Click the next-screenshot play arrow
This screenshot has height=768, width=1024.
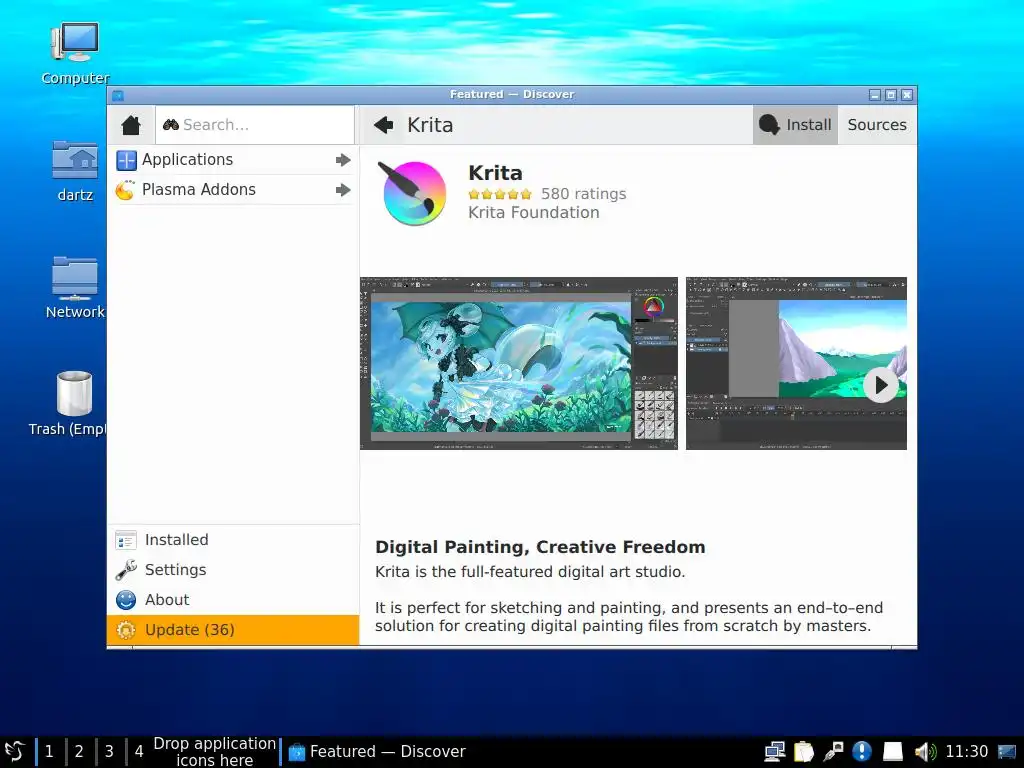880,385
